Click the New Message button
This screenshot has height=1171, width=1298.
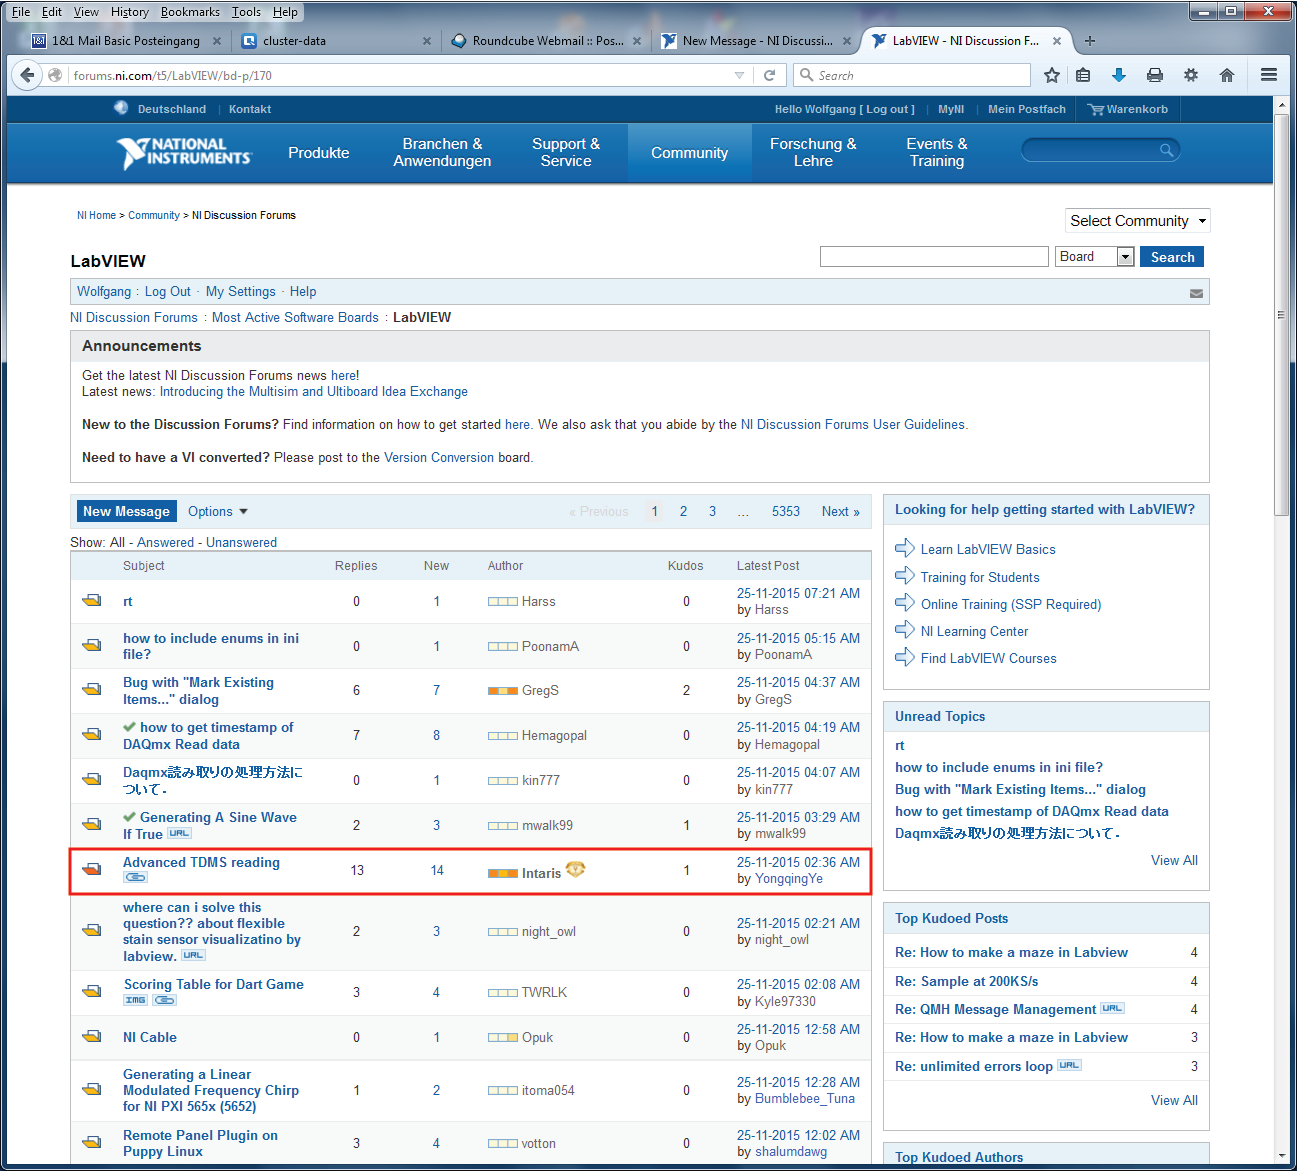point(126,511)
